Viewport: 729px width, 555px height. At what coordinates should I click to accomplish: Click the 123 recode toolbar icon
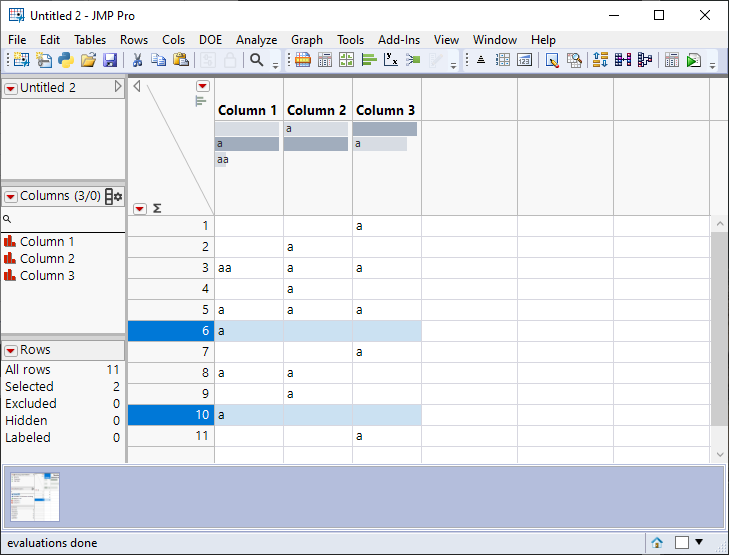524,60
